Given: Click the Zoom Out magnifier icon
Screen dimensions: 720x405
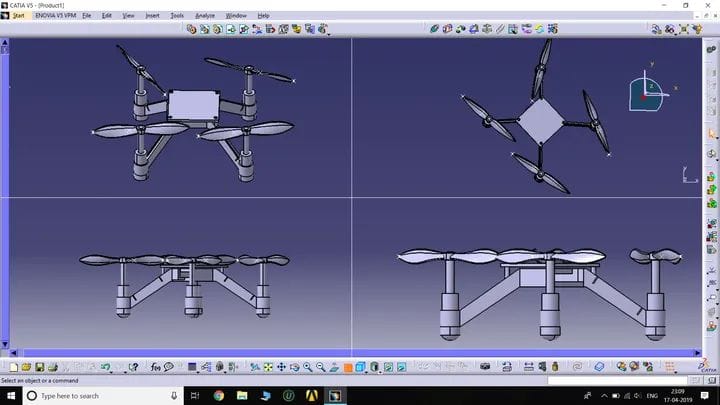Looking at the screenshot, I should [320, 367].
